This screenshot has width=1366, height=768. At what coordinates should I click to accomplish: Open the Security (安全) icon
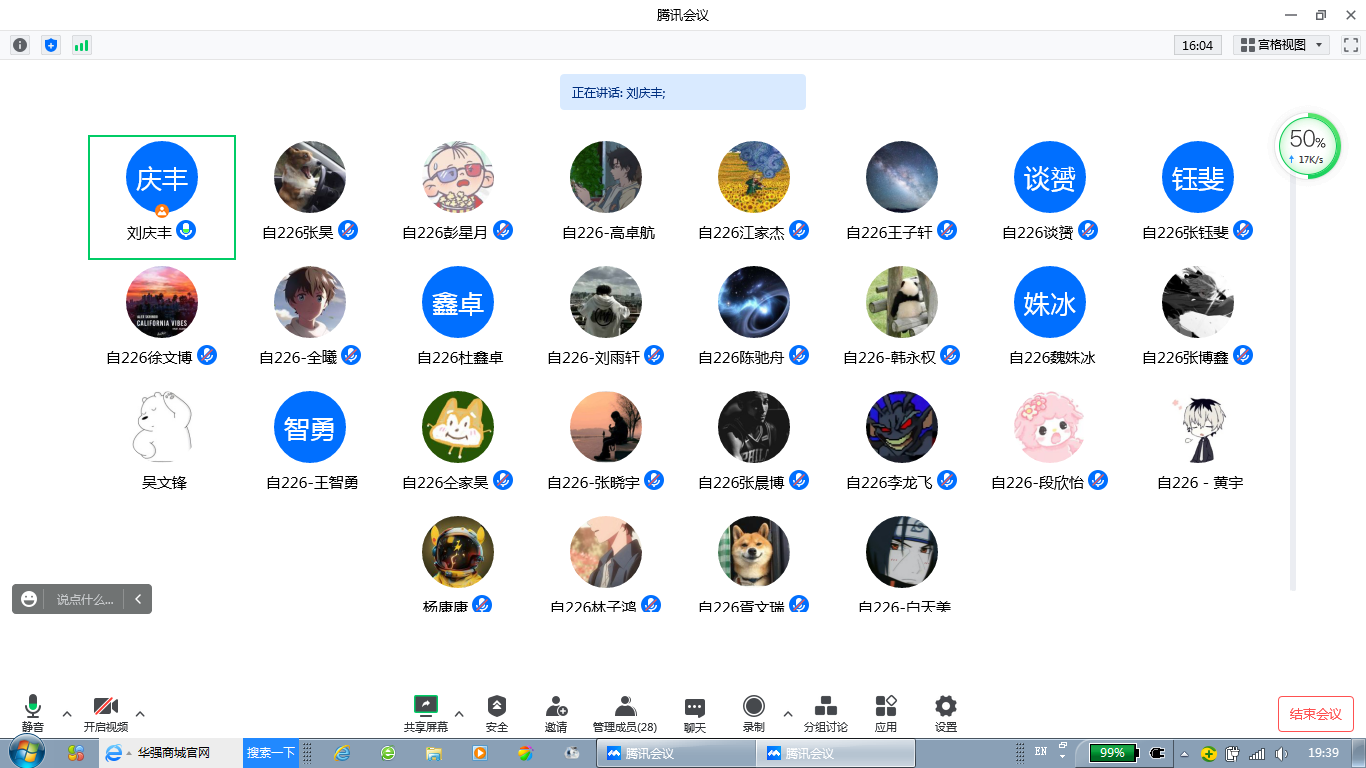pos(497,713)
